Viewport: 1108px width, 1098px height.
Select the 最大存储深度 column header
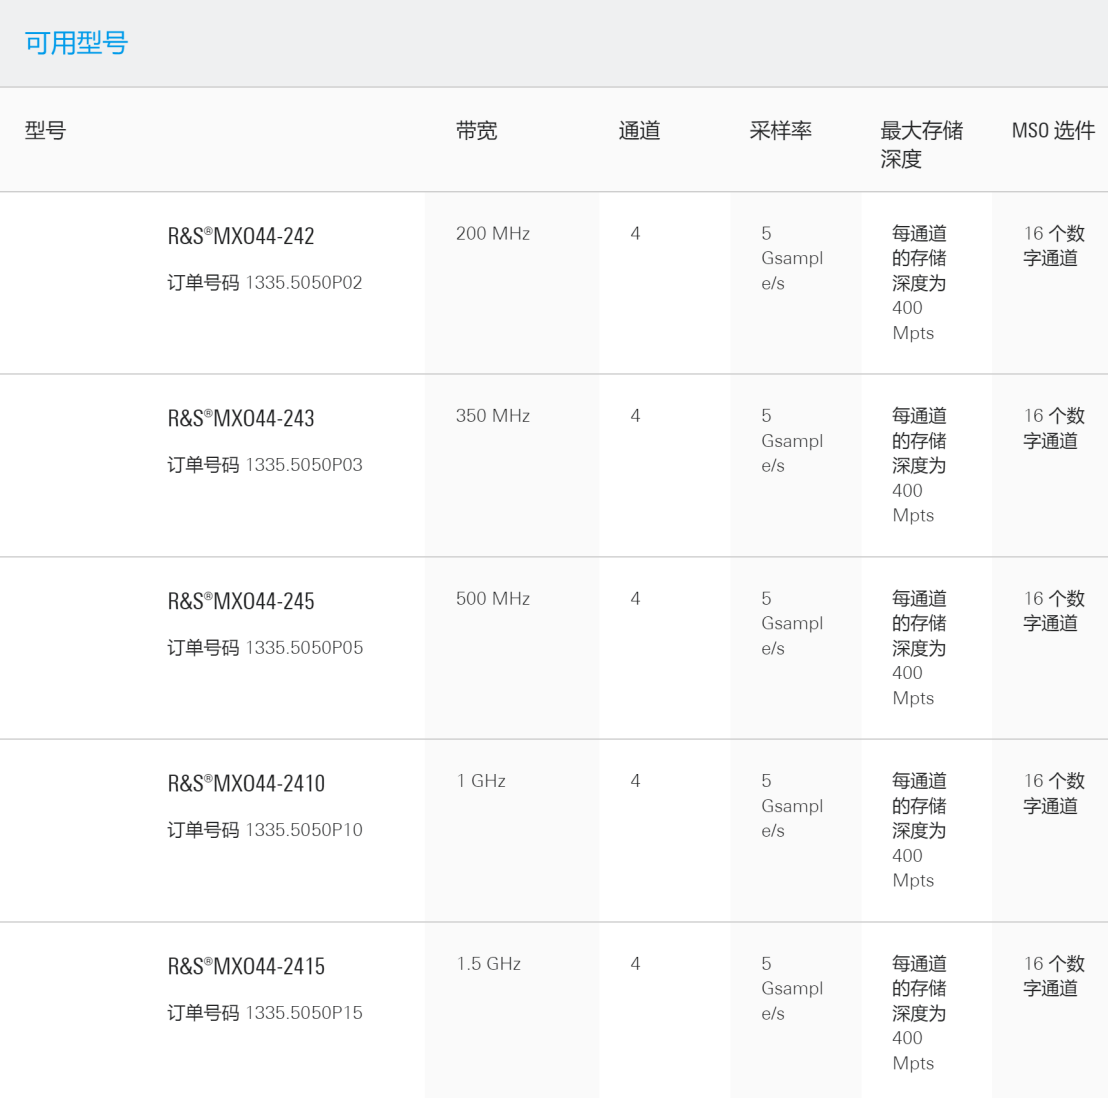point(921,145)
